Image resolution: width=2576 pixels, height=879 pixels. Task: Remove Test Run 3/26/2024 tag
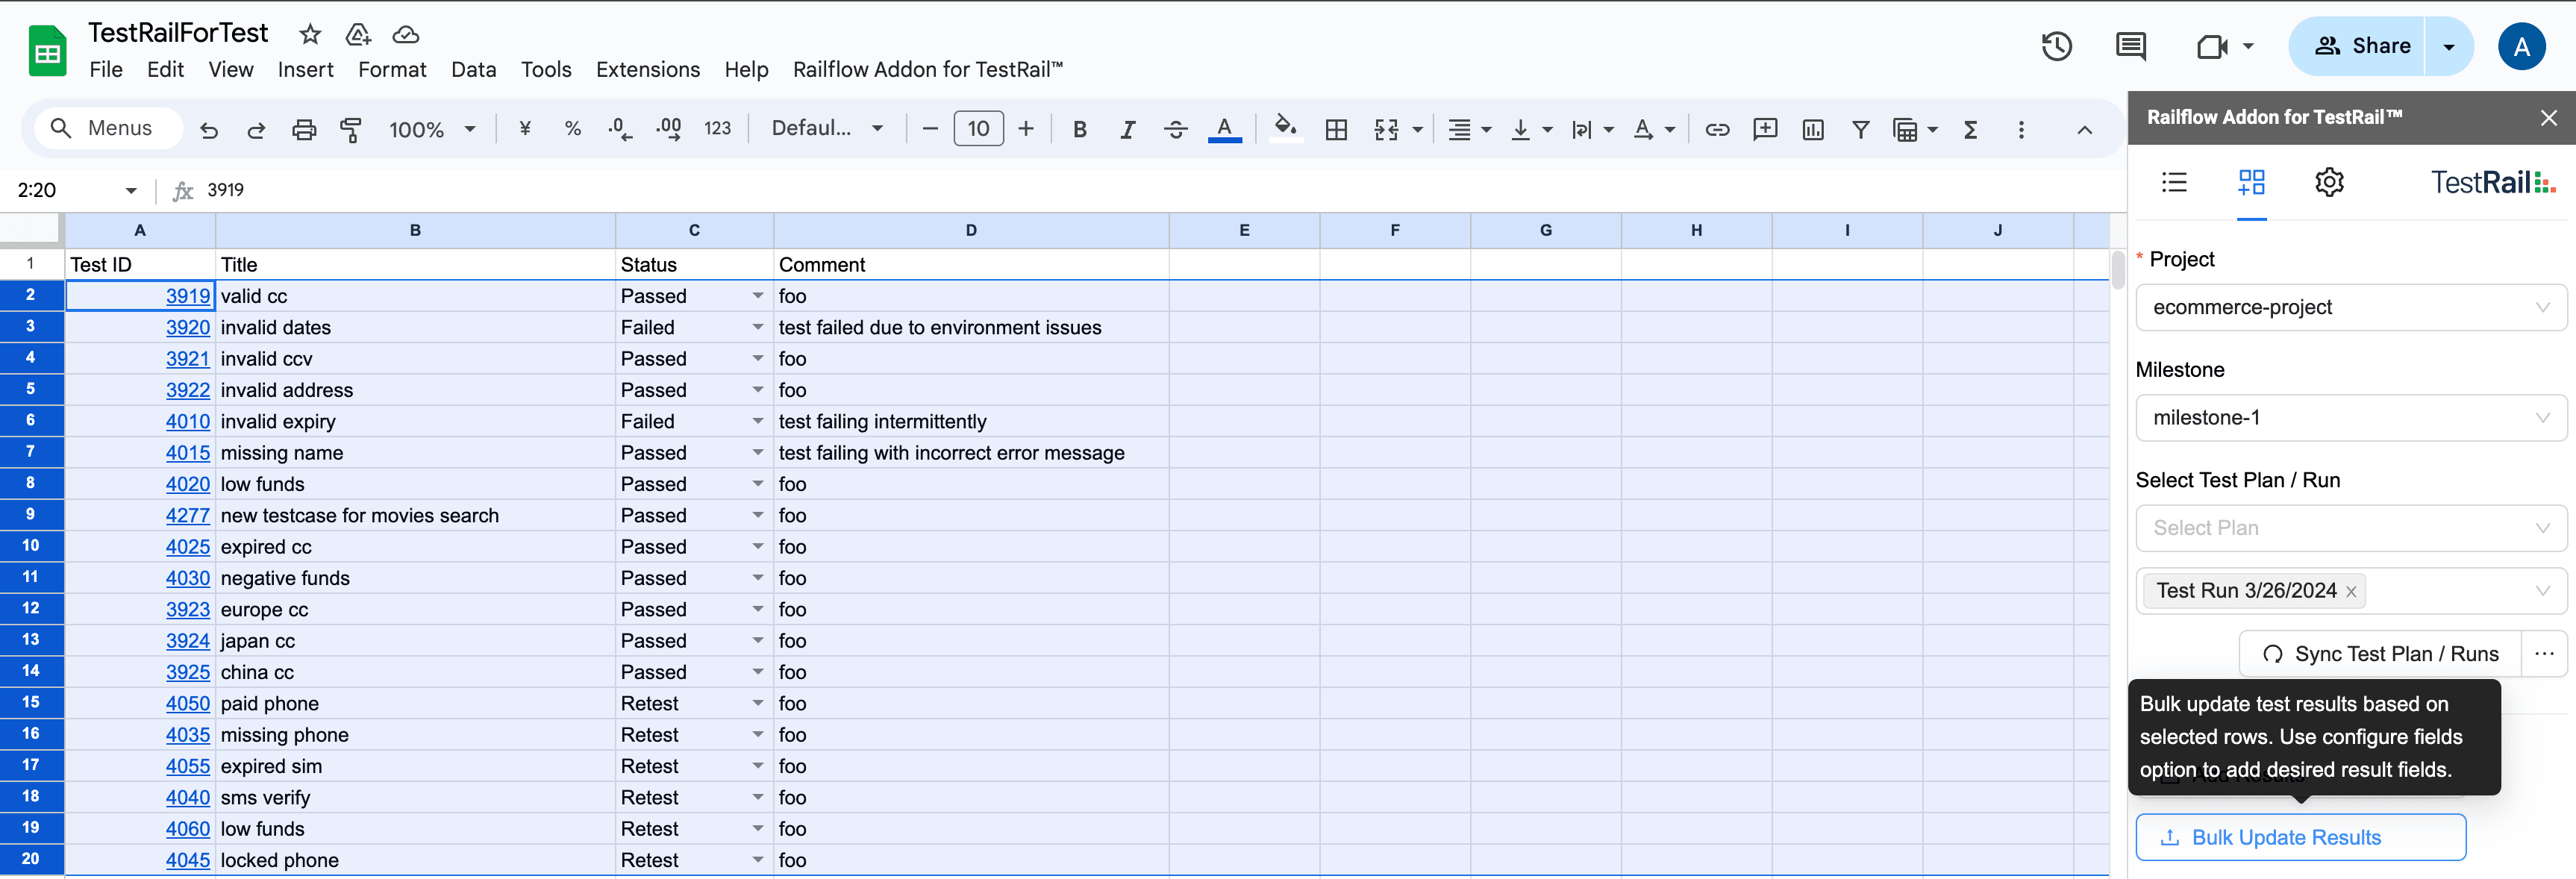point(2351,592)
